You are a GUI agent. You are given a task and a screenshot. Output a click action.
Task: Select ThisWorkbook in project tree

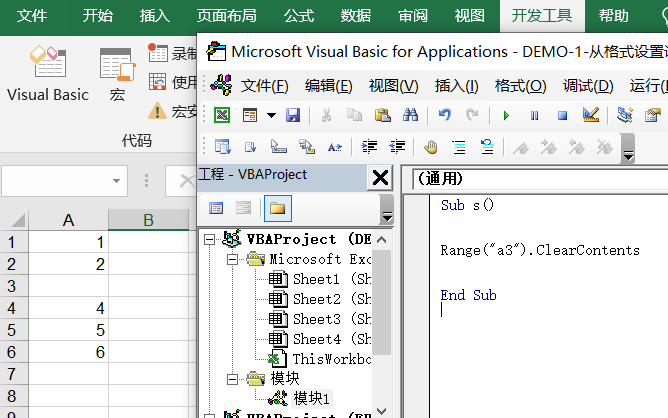coord(320,359)
